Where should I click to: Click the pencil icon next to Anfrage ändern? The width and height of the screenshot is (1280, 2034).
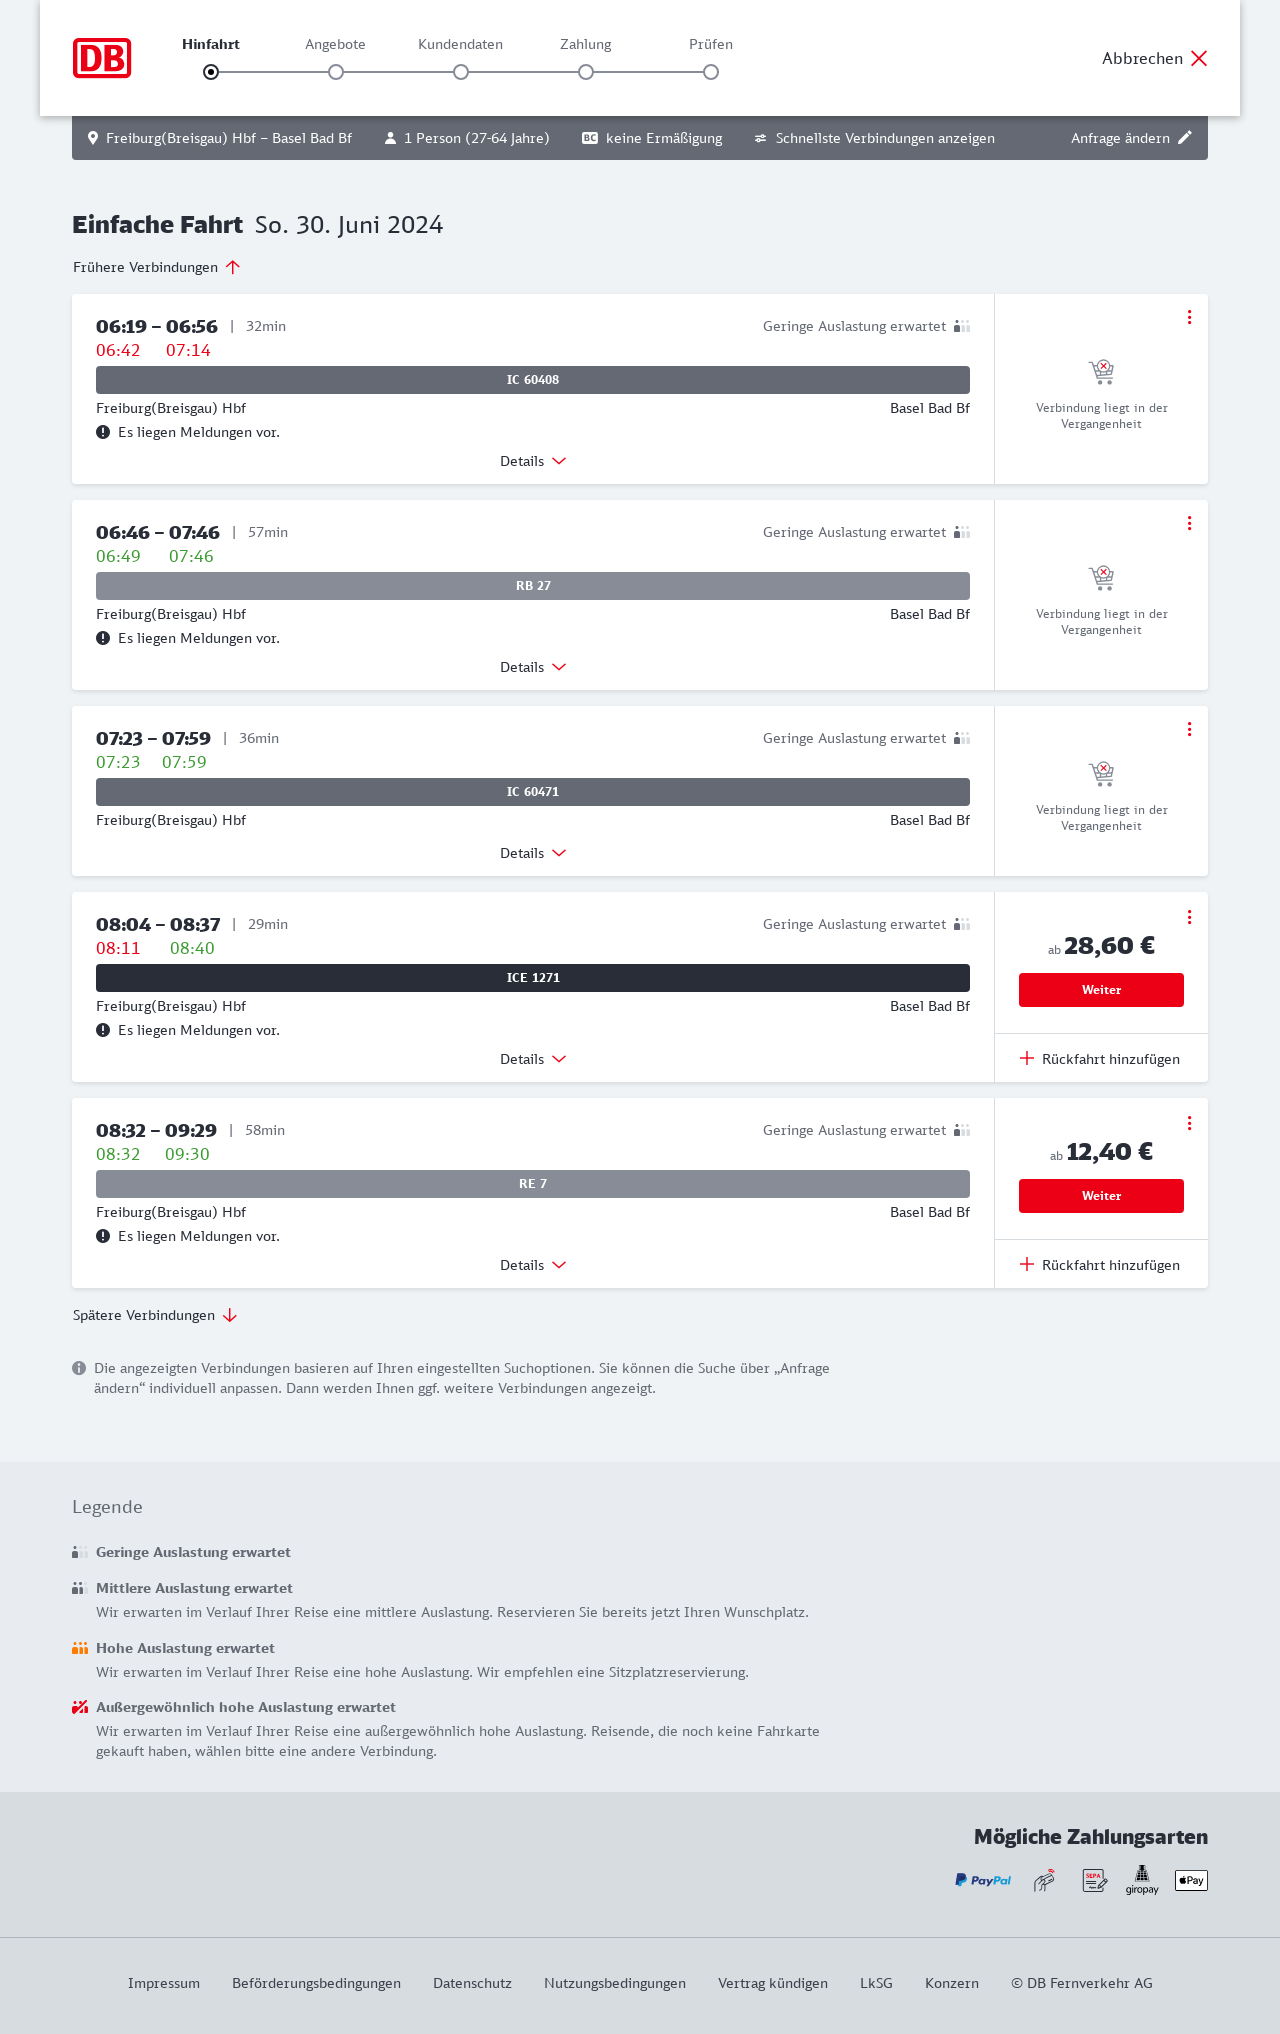pos(1185,138)
